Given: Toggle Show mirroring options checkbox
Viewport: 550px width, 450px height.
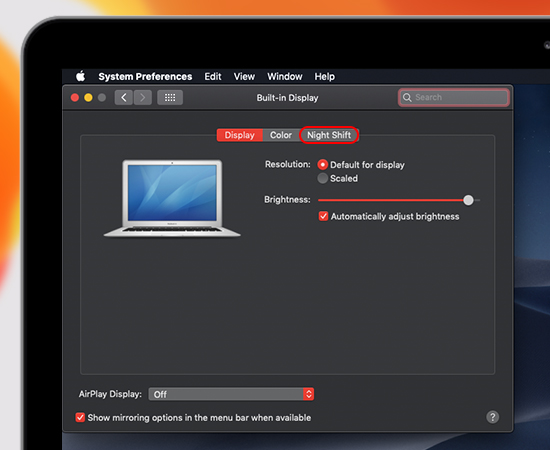Looking at the screenshot, I should pyautogui.click(x=80, y=417).
